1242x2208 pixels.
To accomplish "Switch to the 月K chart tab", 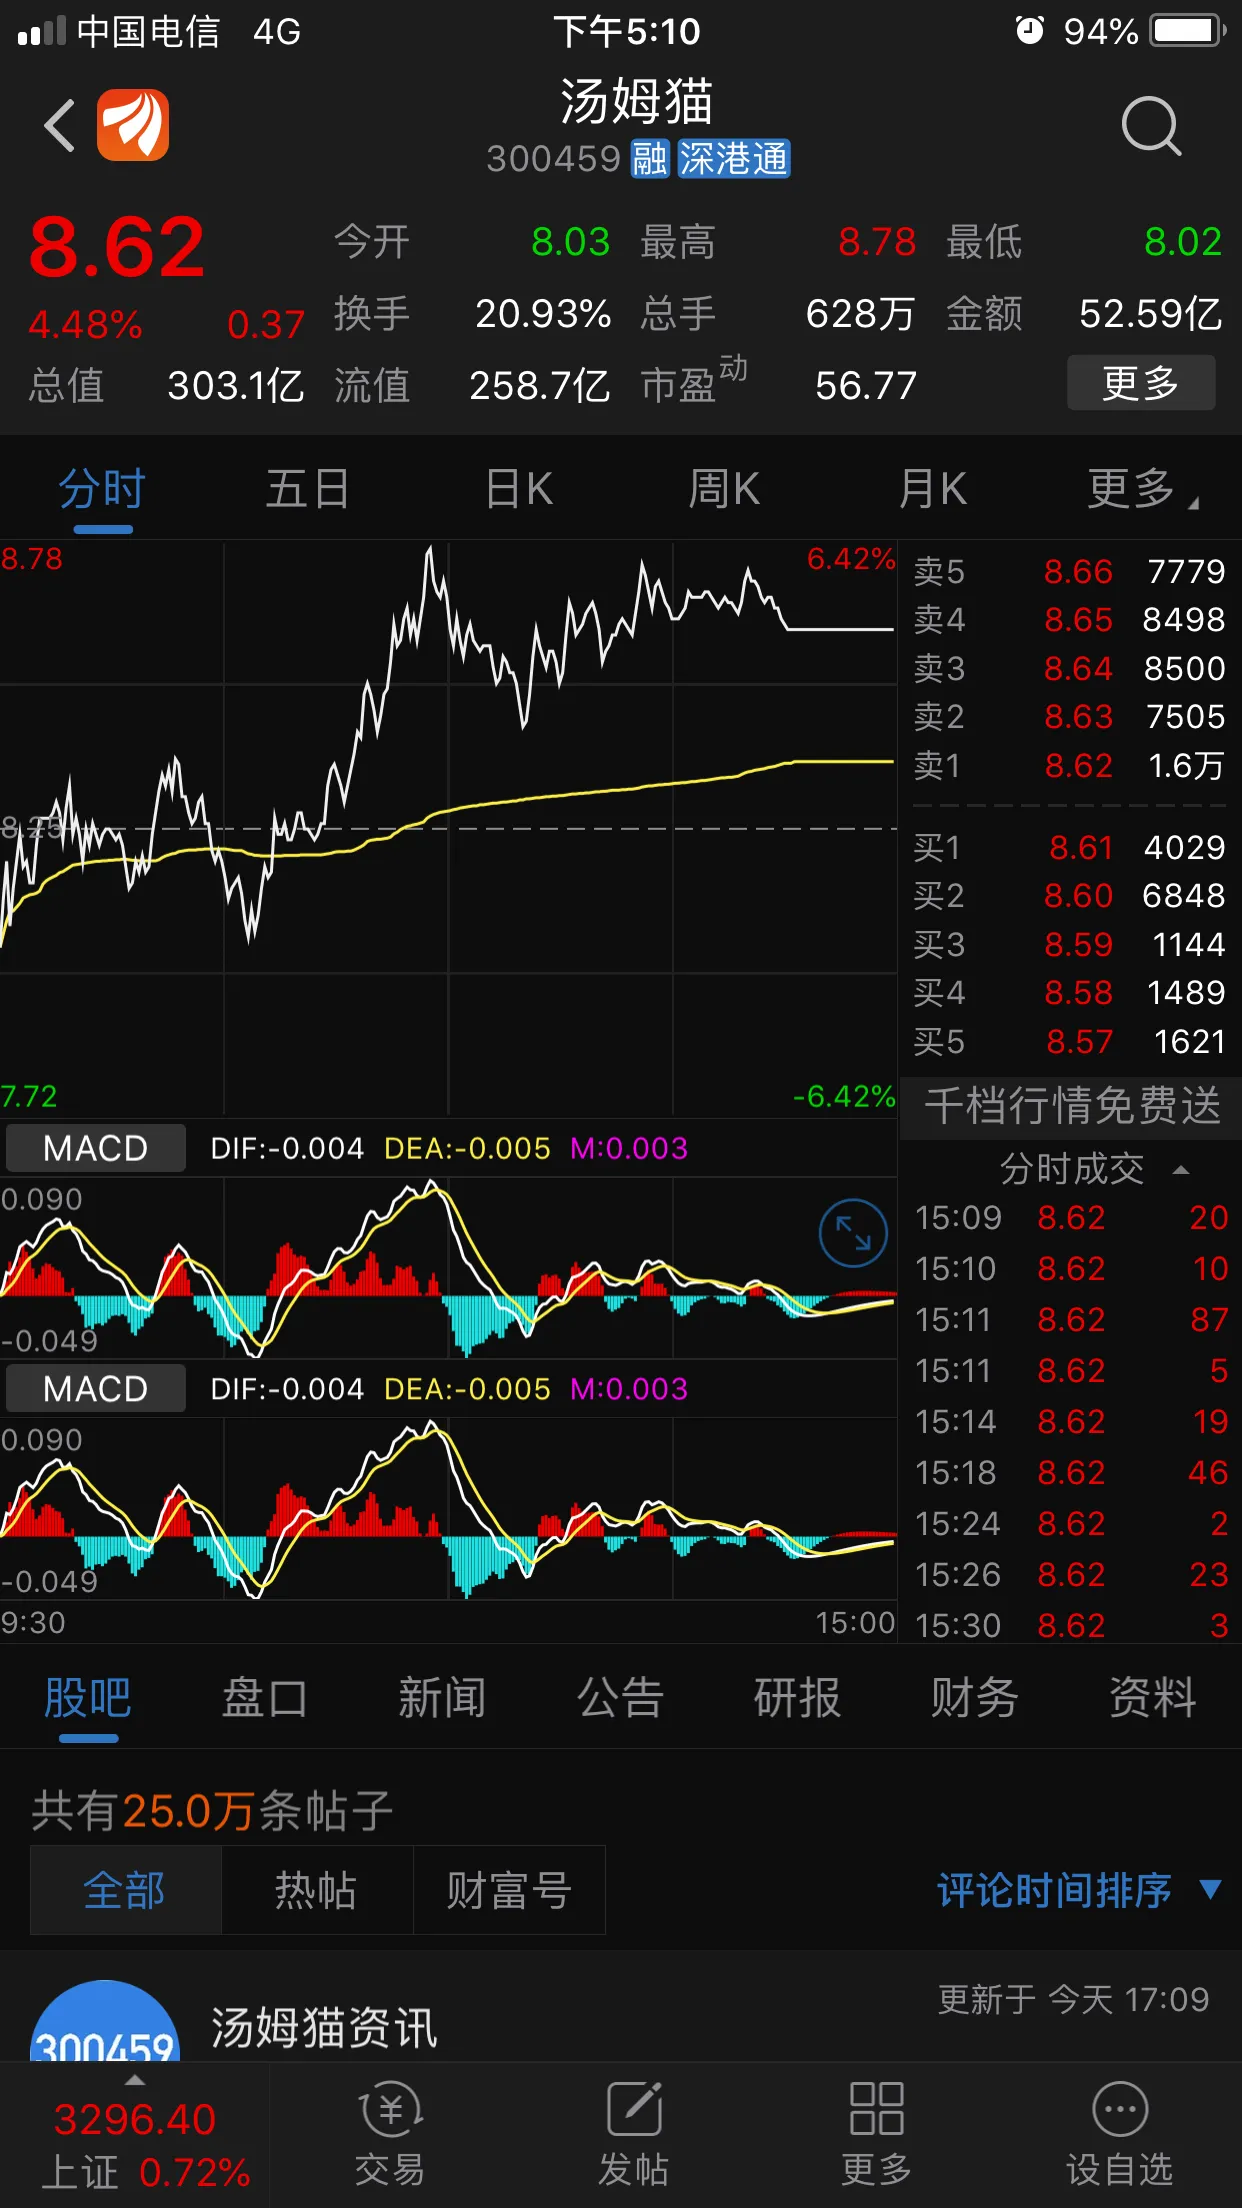I will (x=933, y=490).
